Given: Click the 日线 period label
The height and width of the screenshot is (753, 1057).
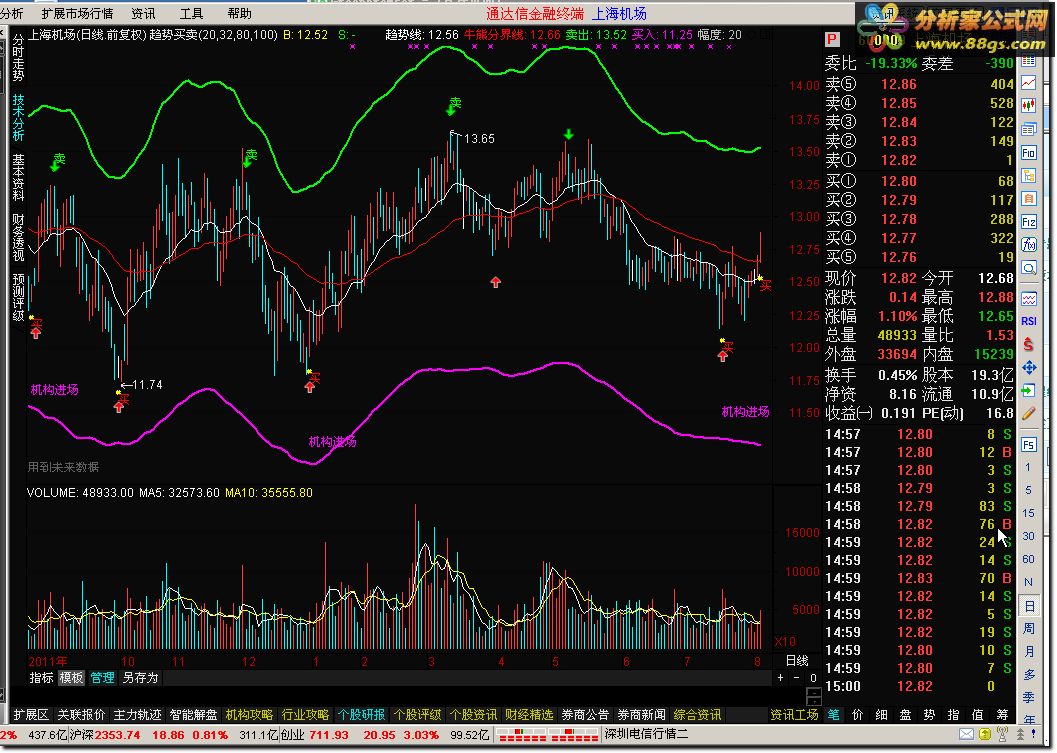Looking at the screenshot, I should pyautogui.click(x=797, y=660).
